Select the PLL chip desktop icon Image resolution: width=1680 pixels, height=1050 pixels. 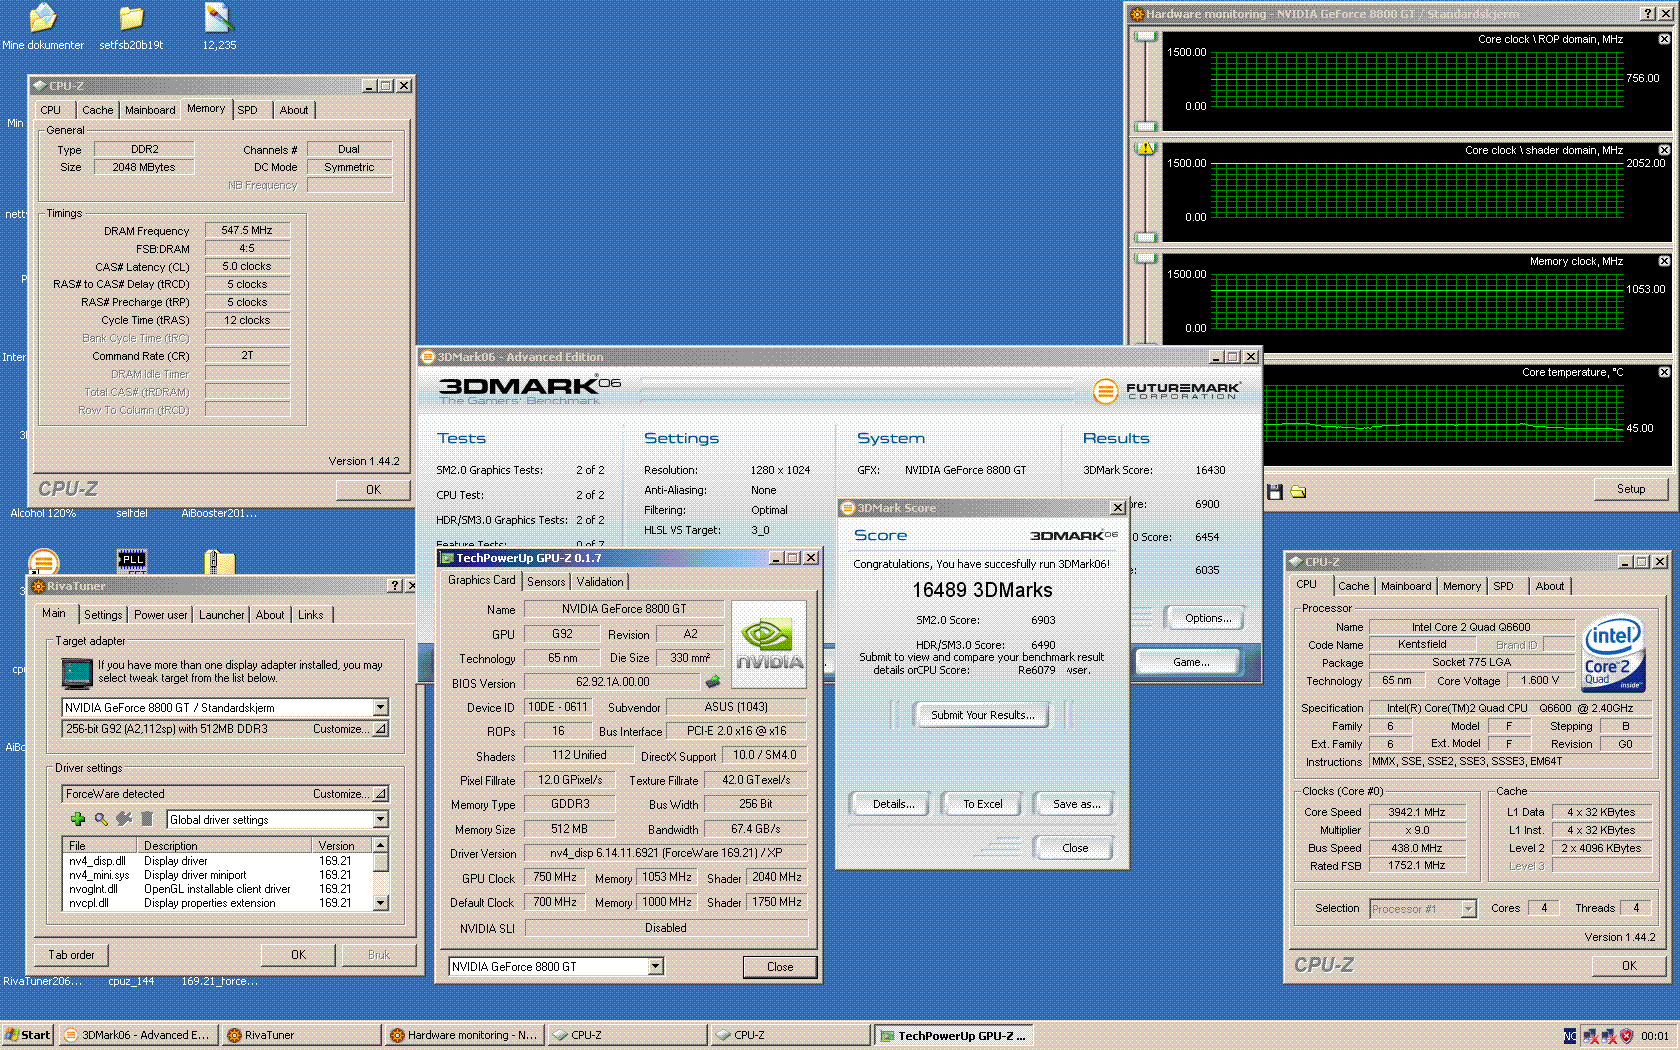[131, 560]
